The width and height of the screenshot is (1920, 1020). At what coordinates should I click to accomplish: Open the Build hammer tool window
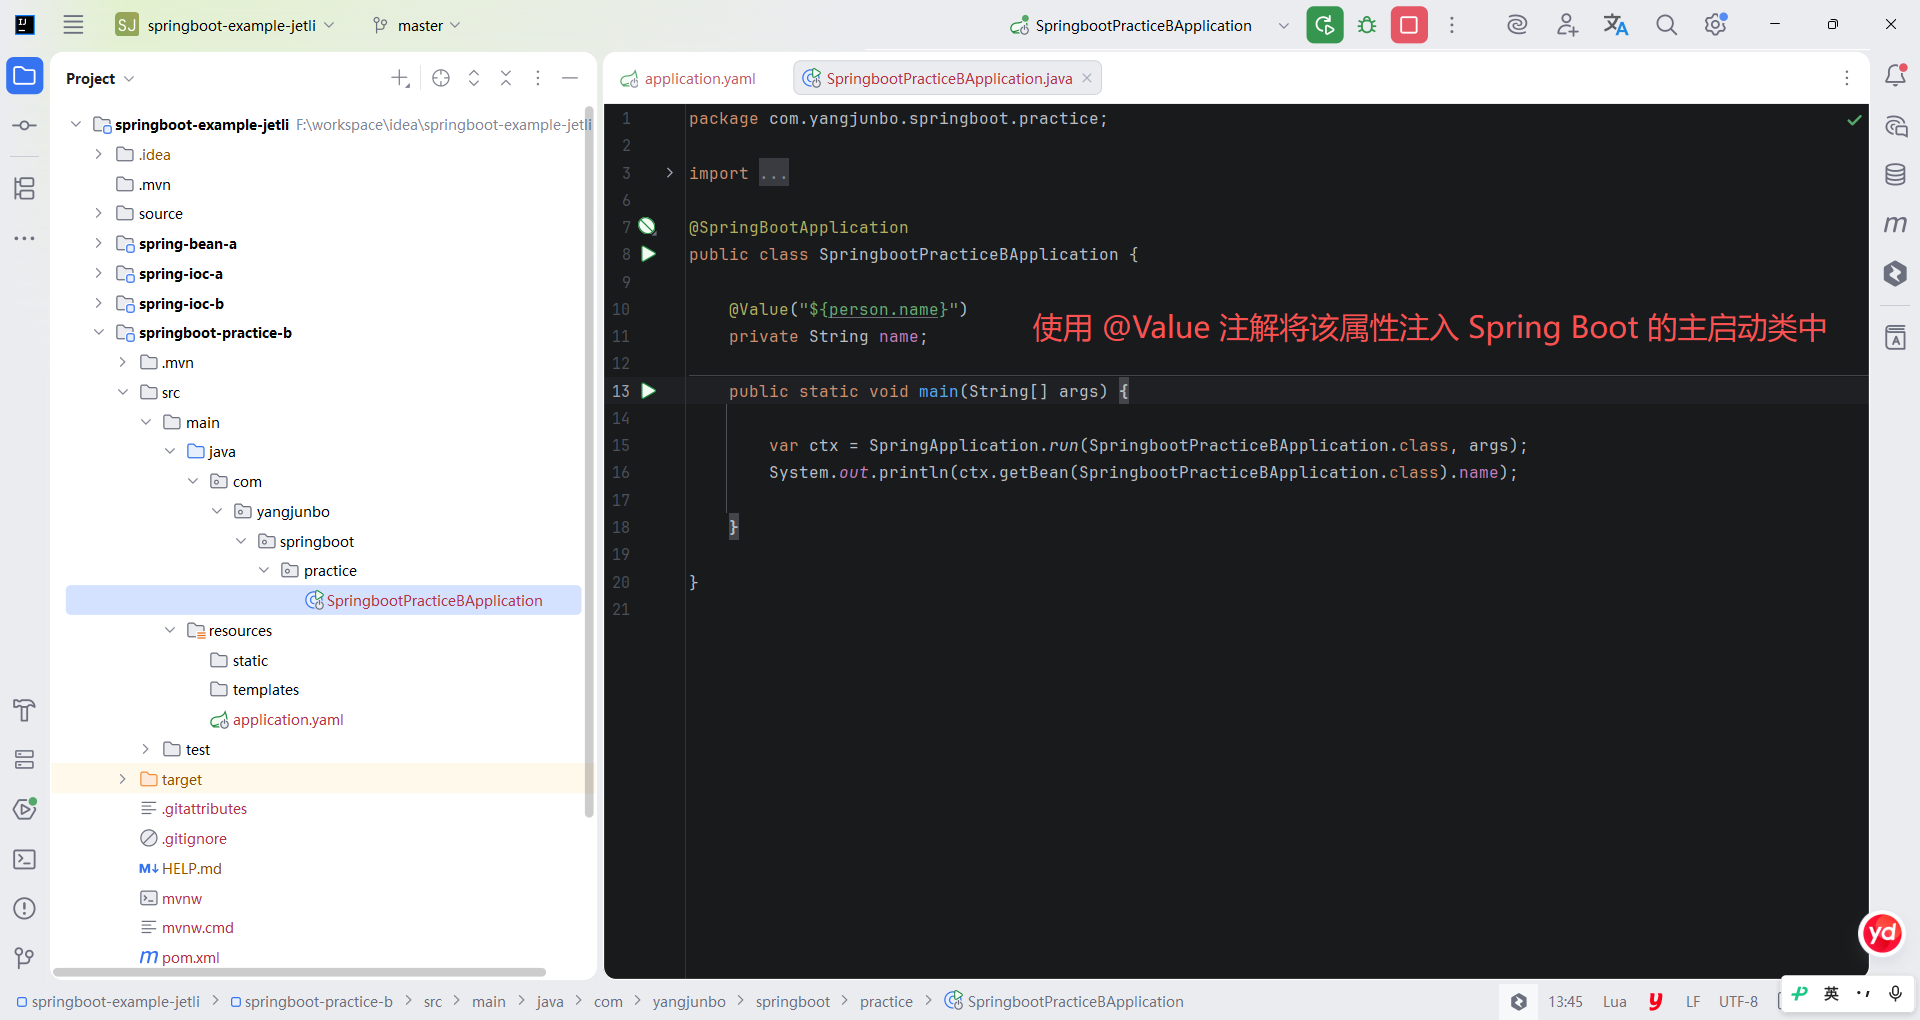point(25,710)
